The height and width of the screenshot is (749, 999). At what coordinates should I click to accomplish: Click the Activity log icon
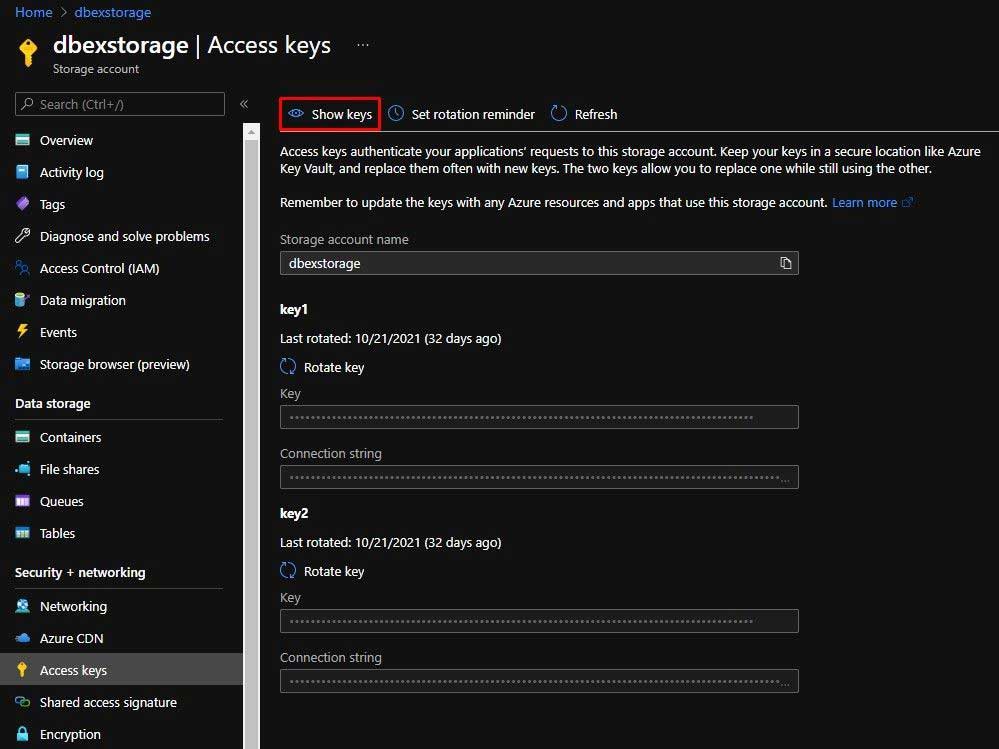pos(22,172)
